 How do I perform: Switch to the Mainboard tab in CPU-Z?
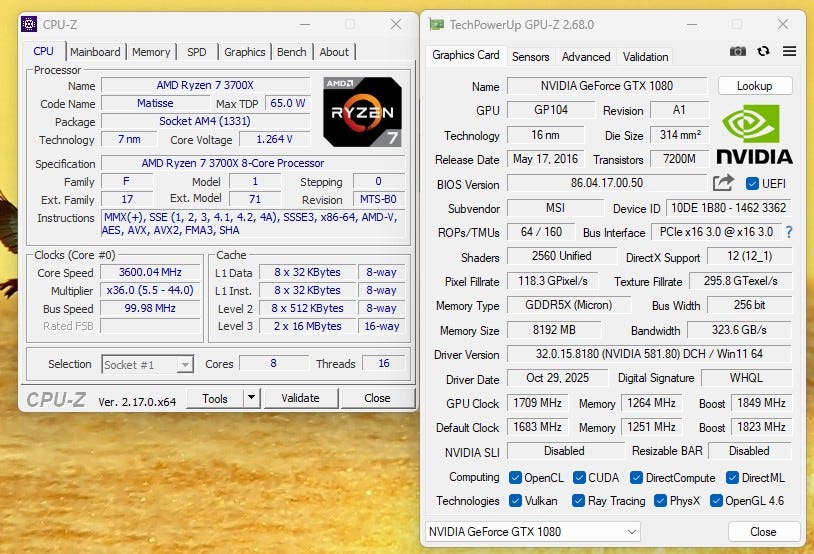[95, 52]
